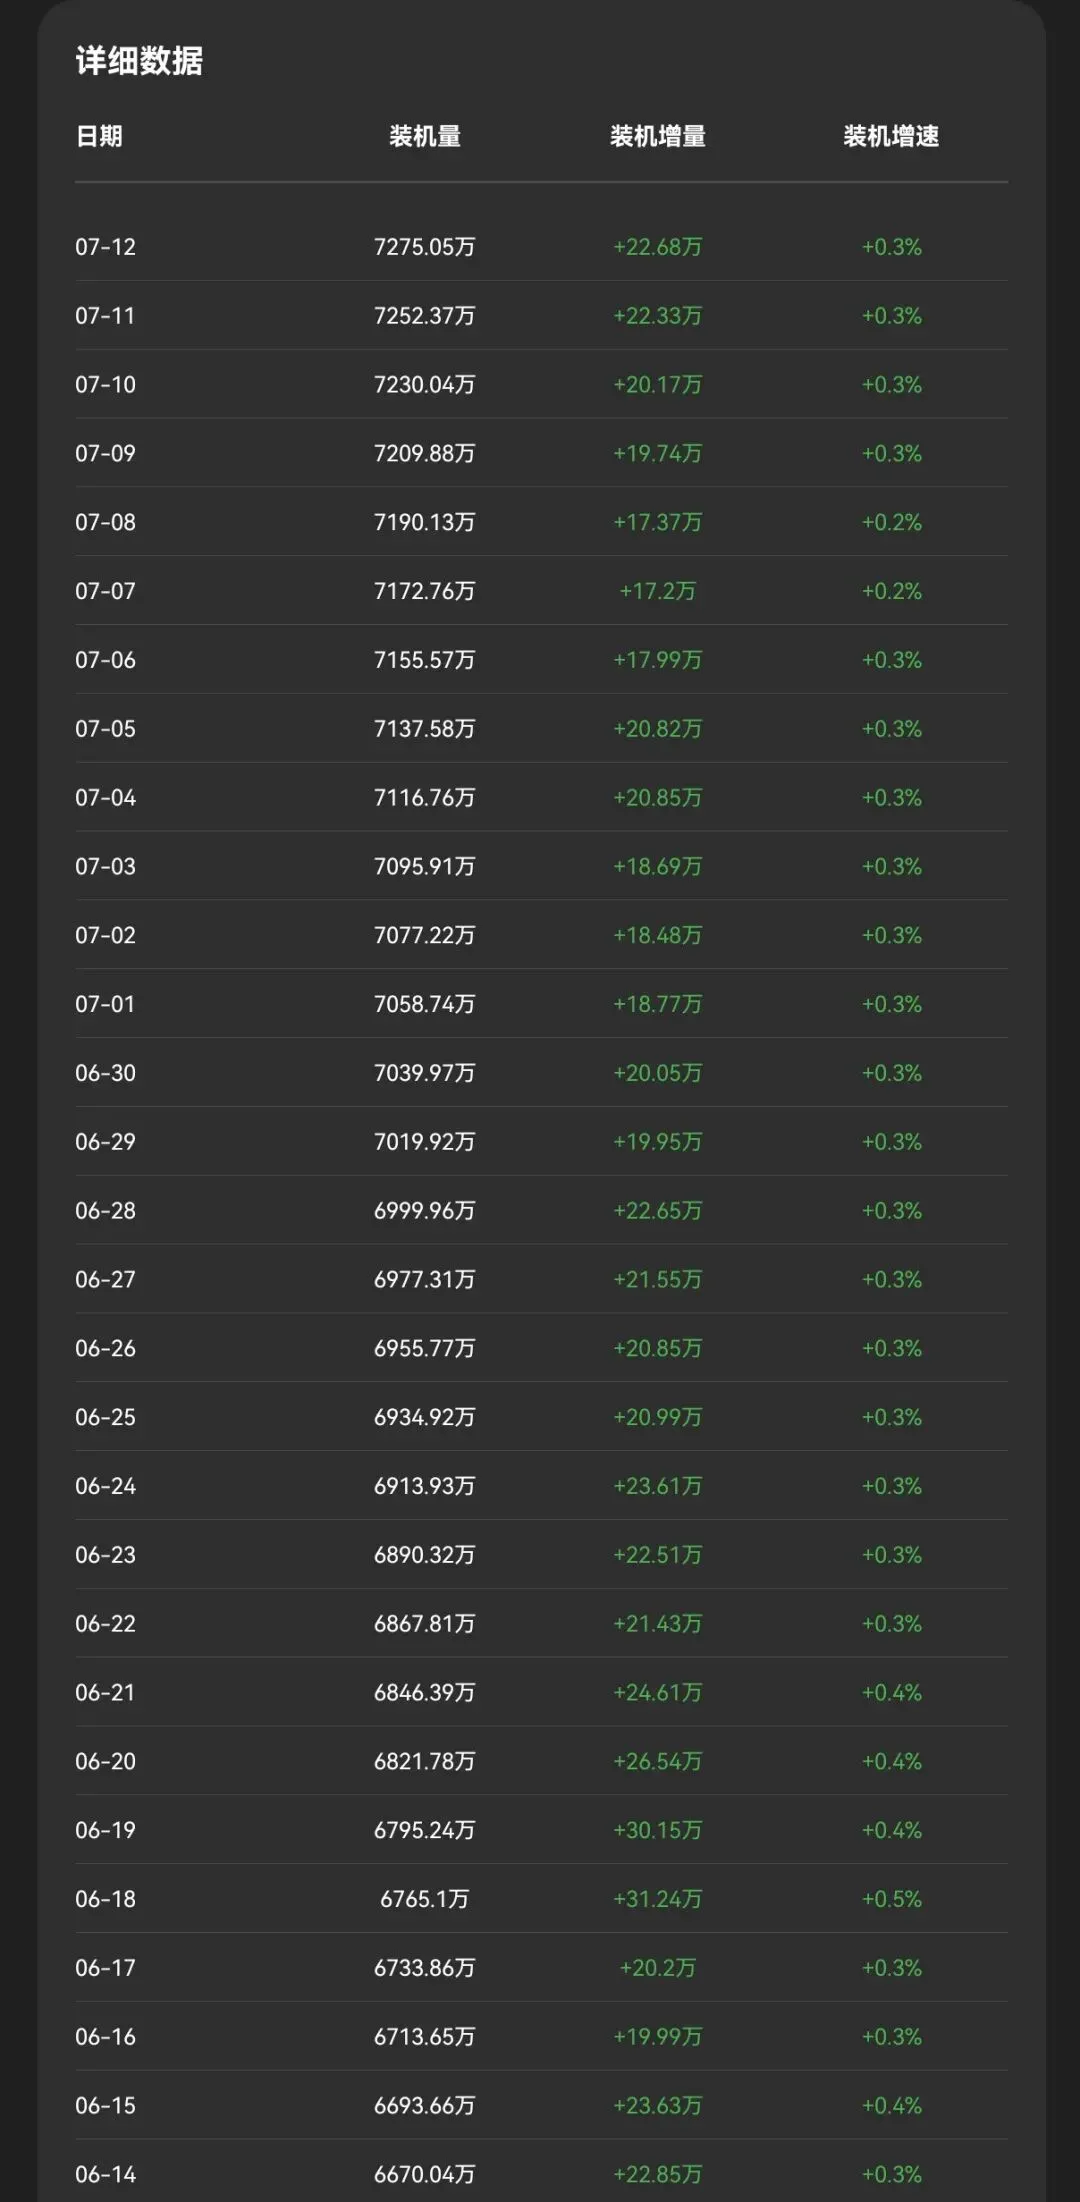The height and width of the screenshot is (2202, 1080).
Task: Select the 06-30 date cell
Action: coord(105,1073)
